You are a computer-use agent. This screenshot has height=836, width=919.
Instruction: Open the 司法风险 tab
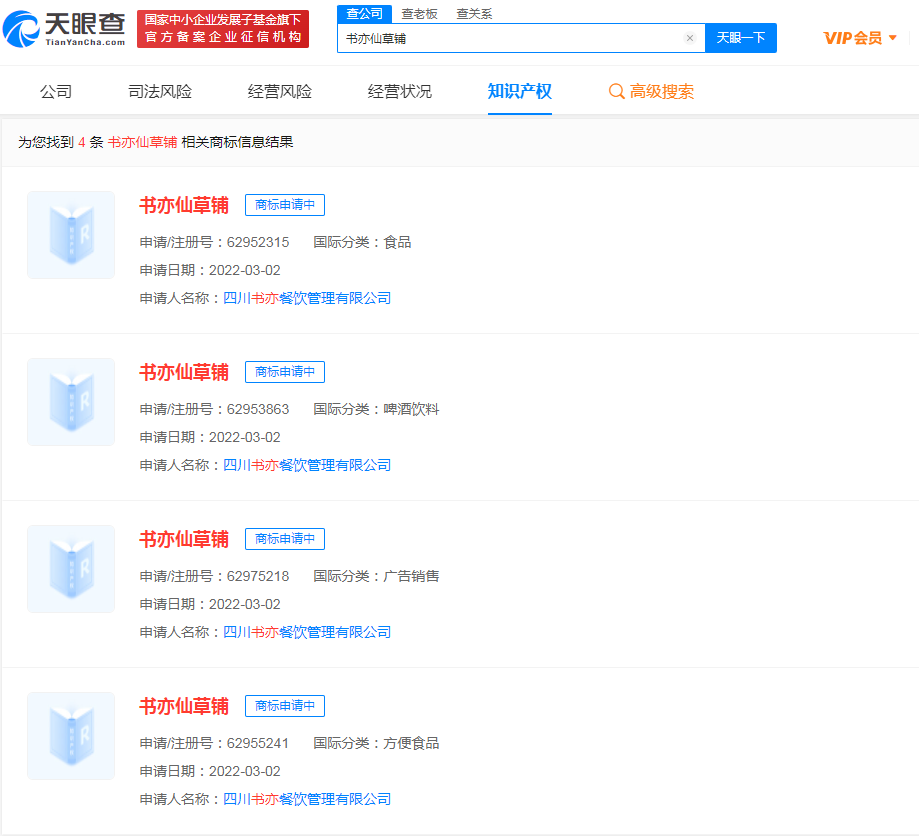pos(160,91)
